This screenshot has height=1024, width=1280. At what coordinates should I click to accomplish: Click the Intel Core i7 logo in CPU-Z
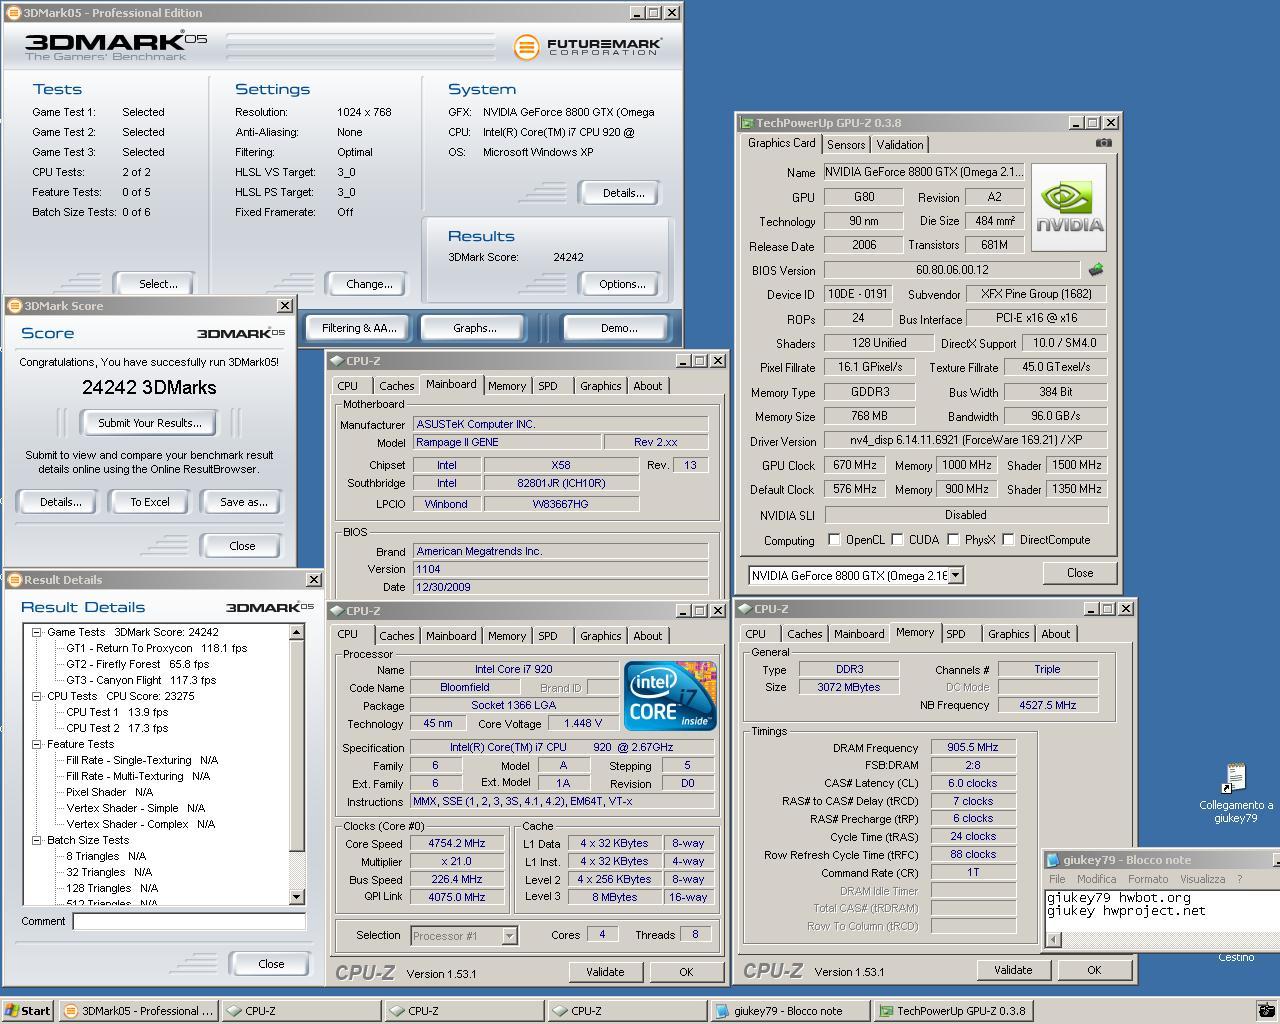tap(670, 696)
